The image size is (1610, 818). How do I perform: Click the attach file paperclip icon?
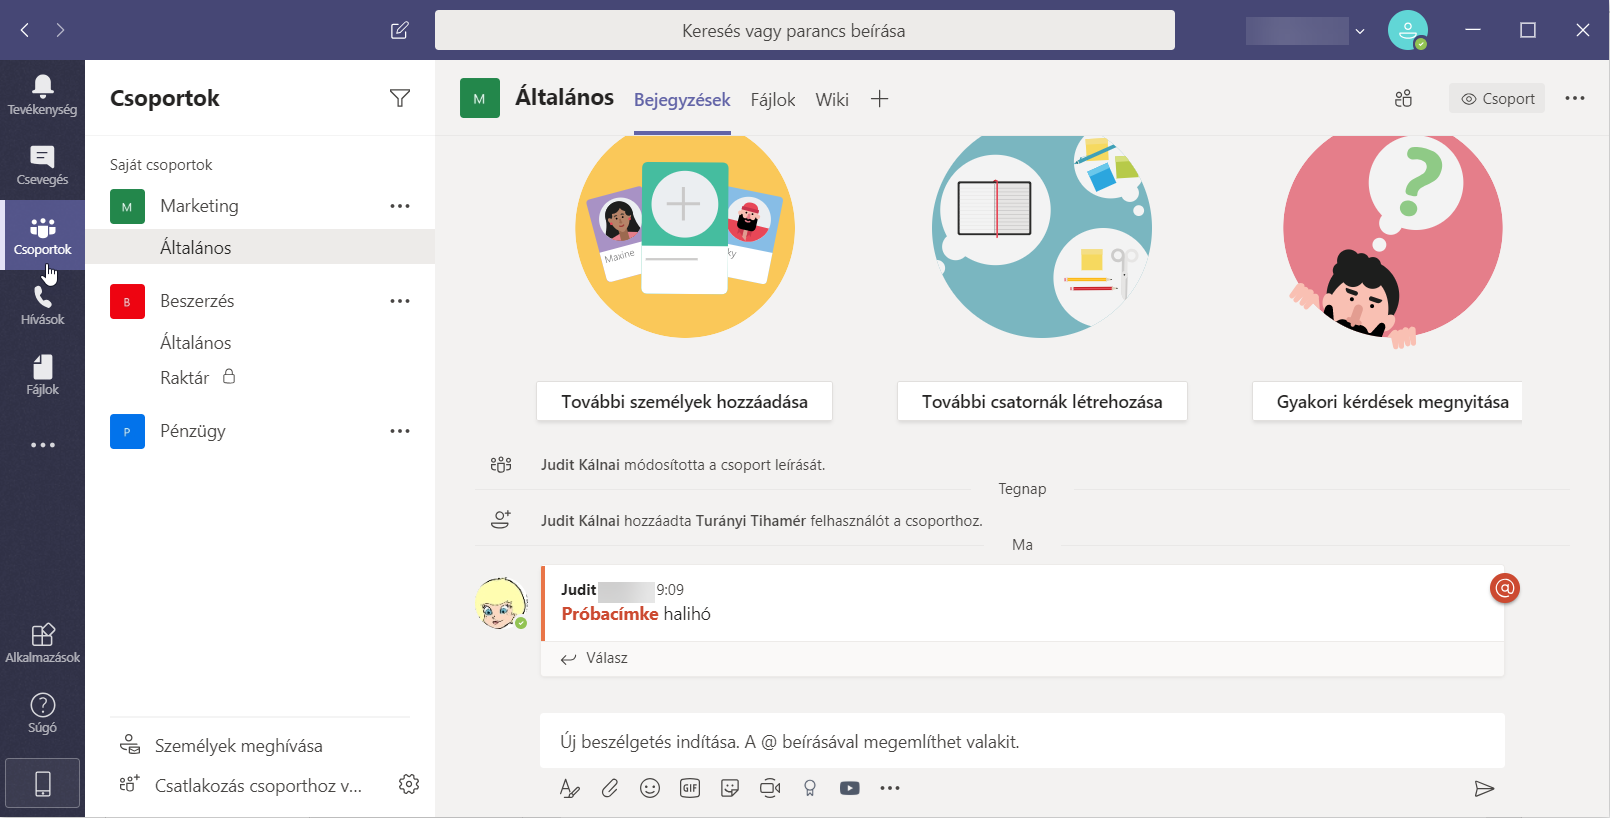610,788
